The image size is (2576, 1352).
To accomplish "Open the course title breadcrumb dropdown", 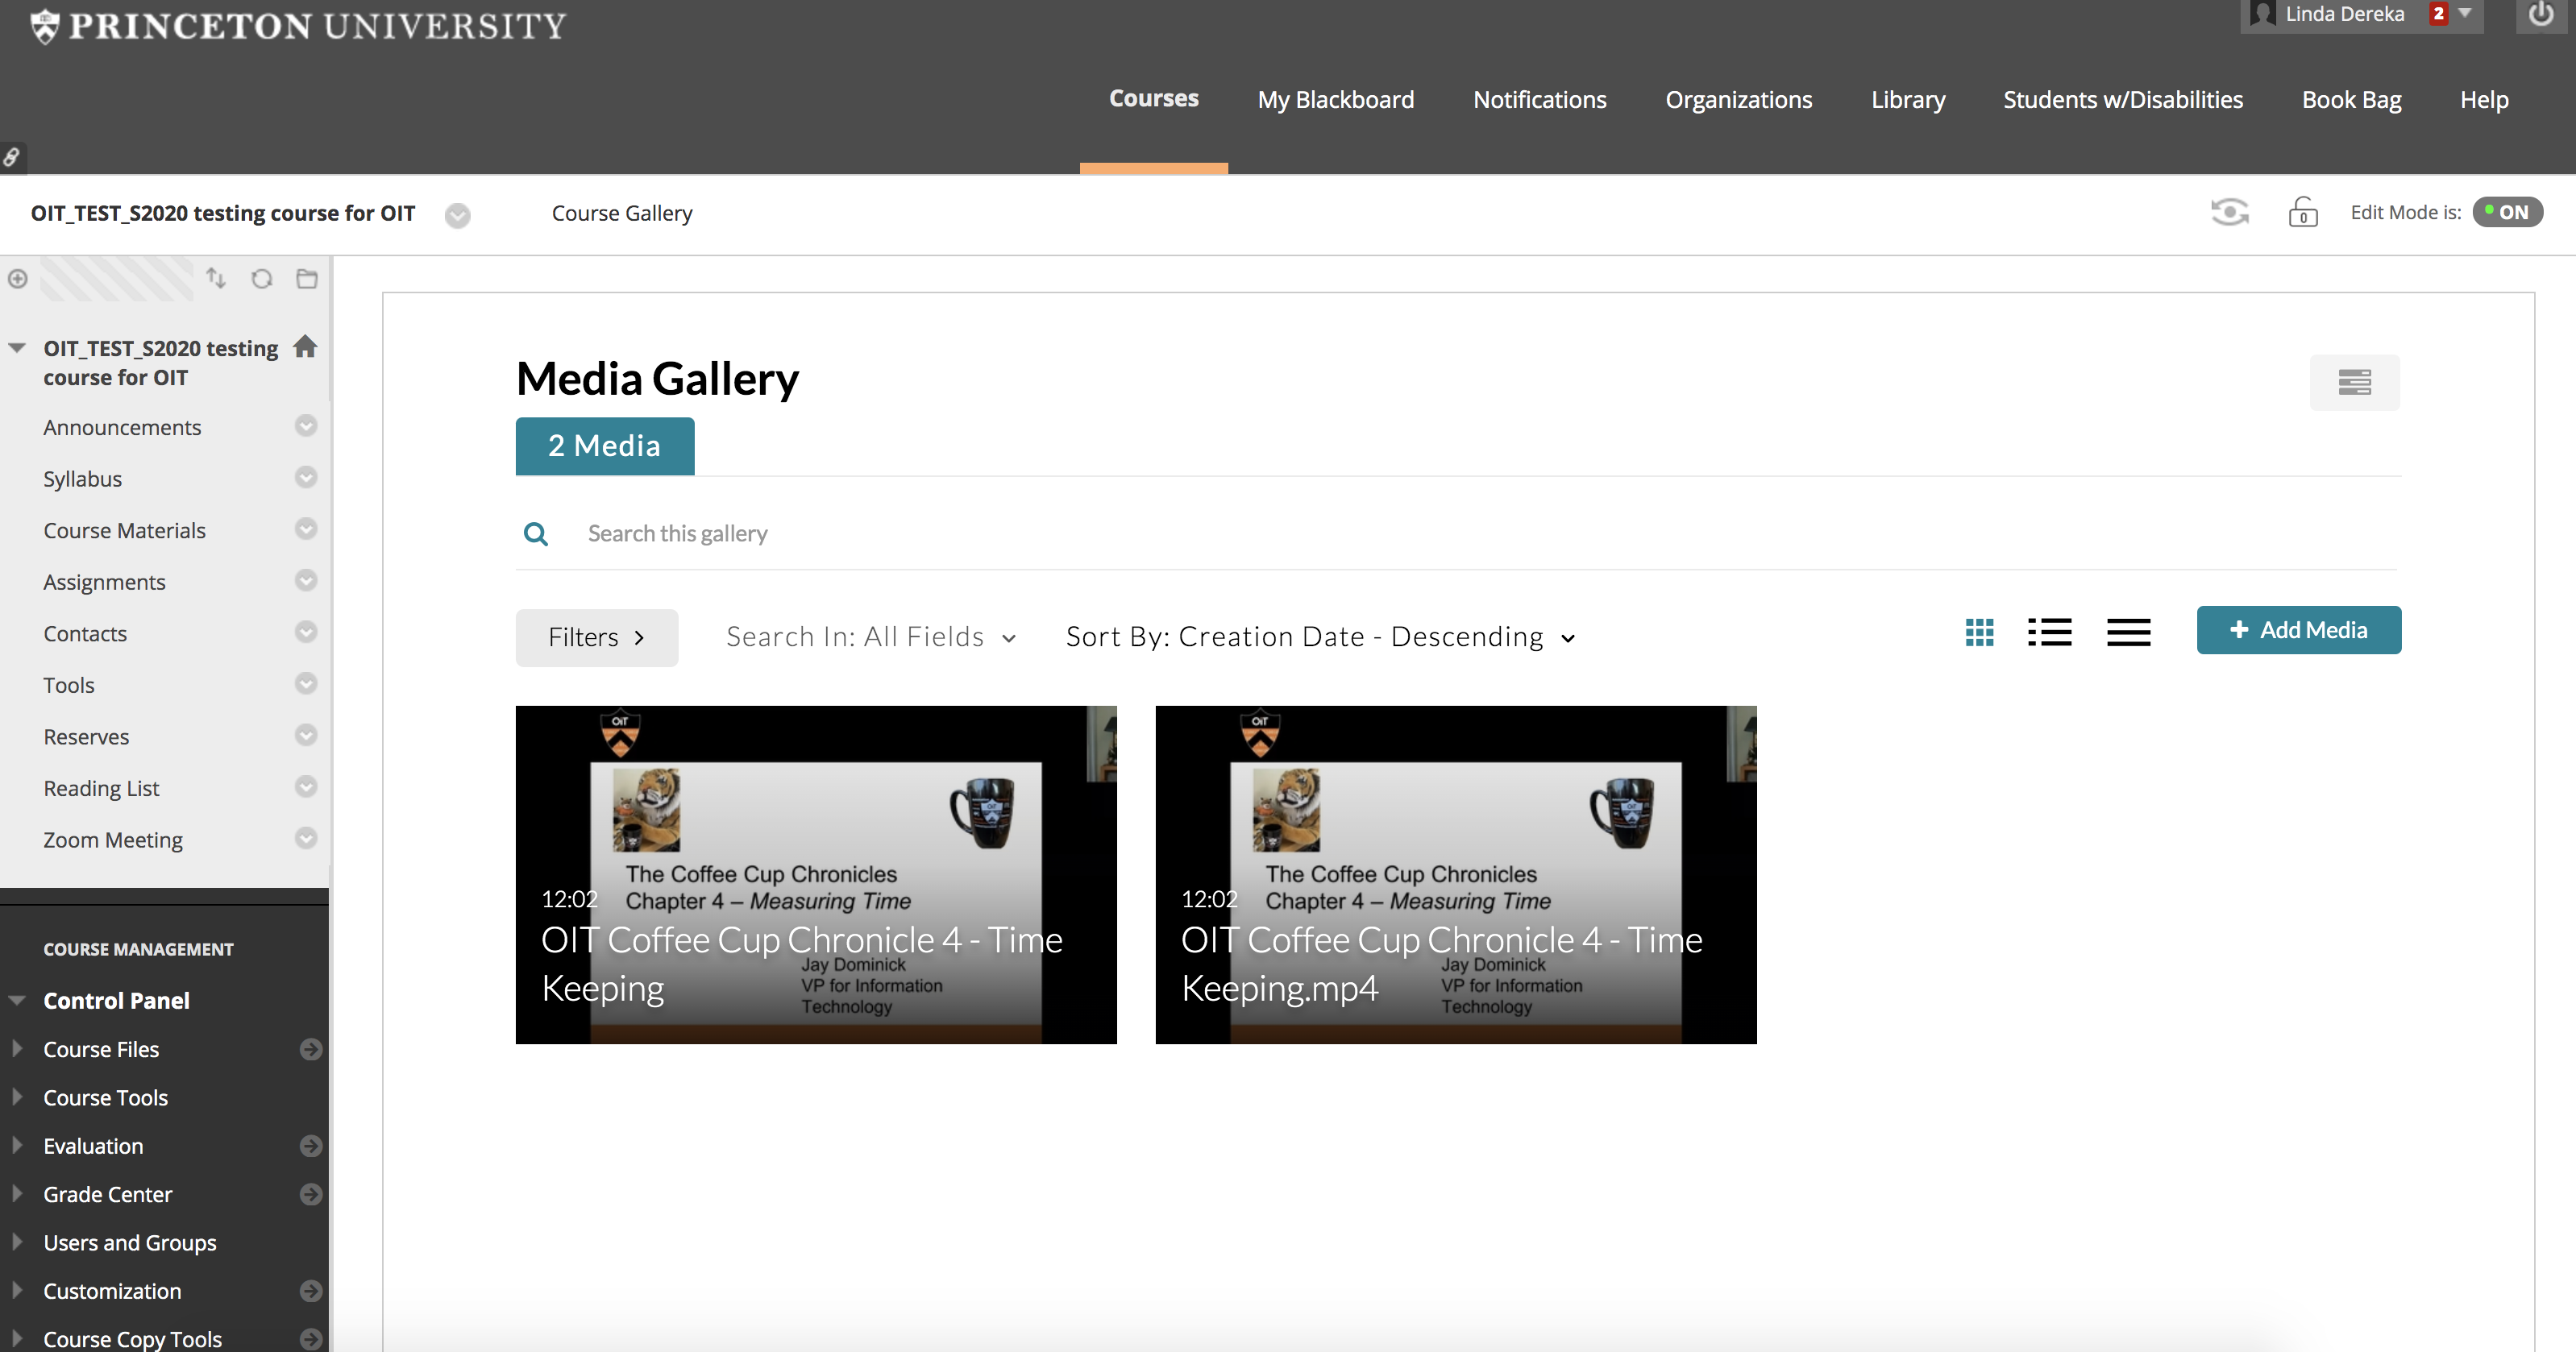I will pos(458,215).
